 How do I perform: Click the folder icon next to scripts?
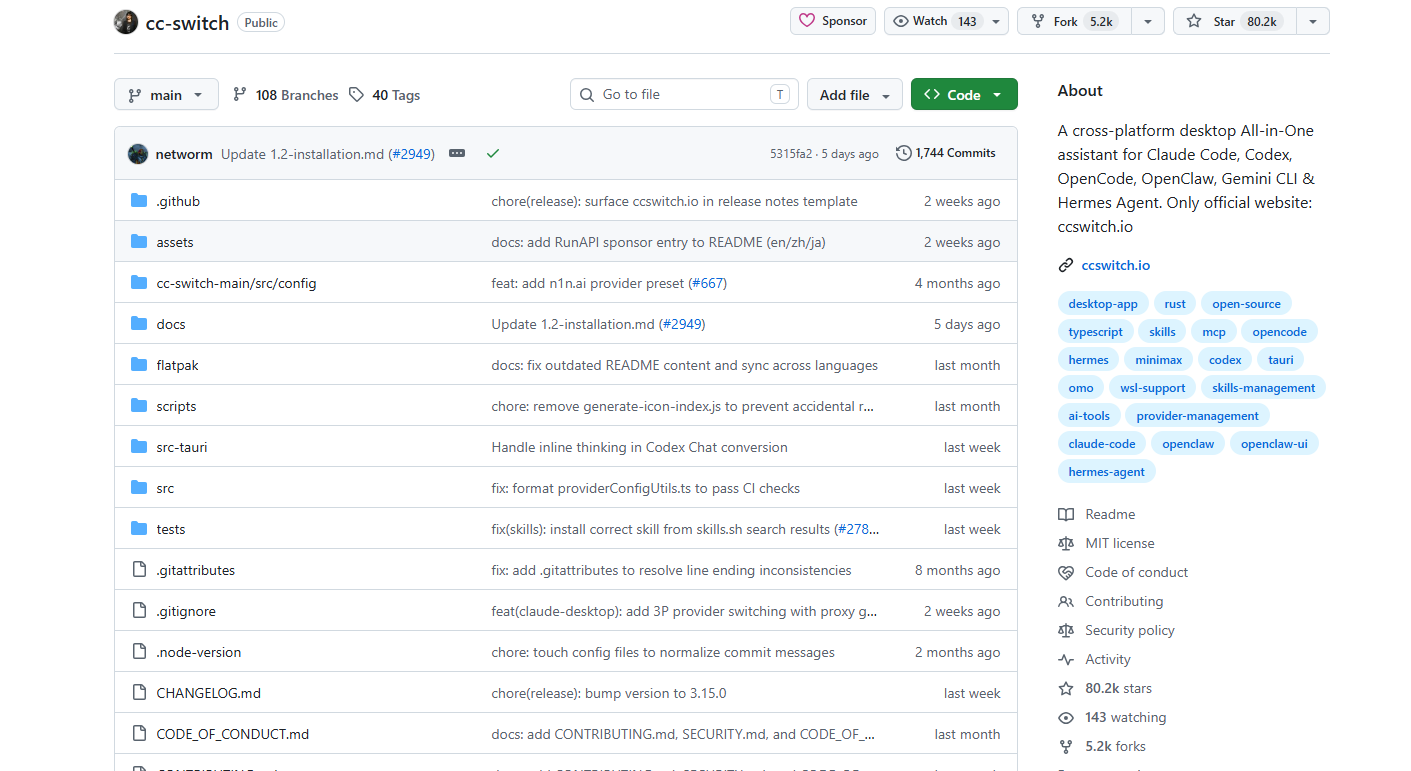tap(139, 406)
